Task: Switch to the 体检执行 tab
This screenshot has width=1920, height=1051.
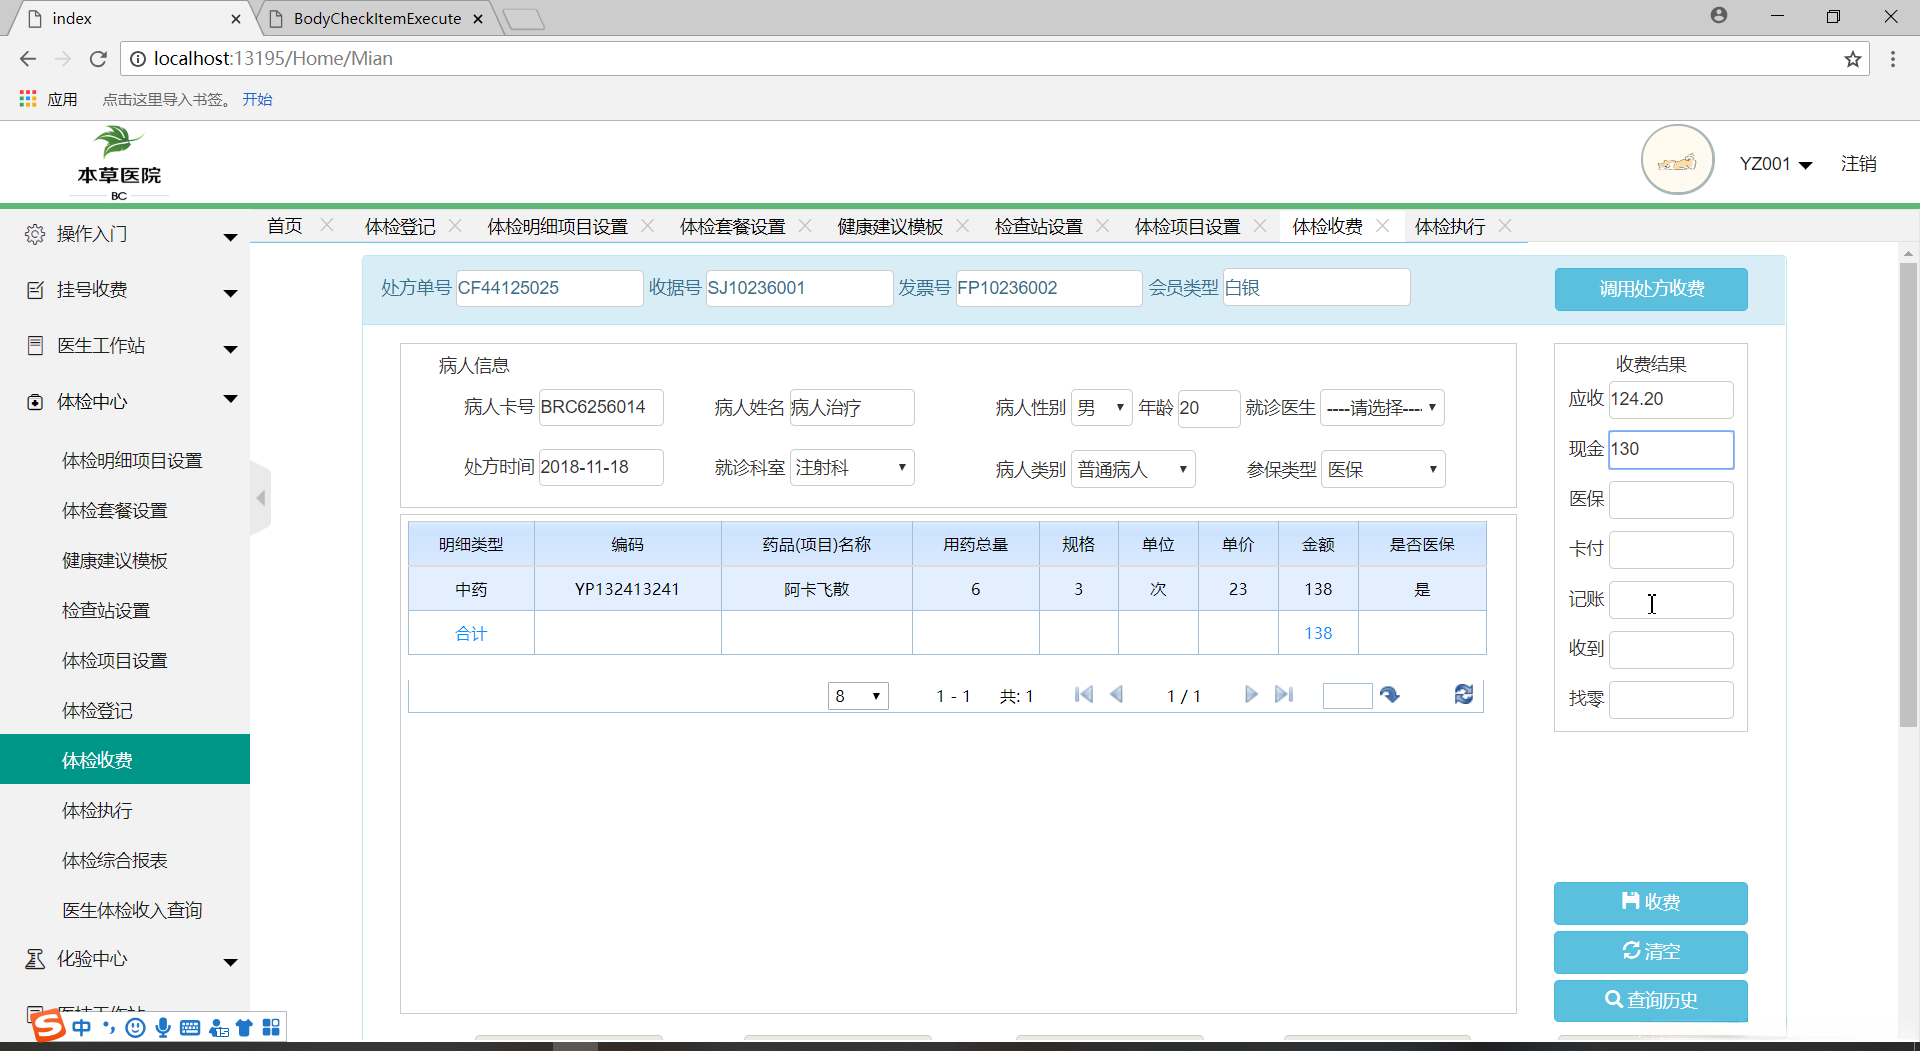Action: (x=1449, y=227)
